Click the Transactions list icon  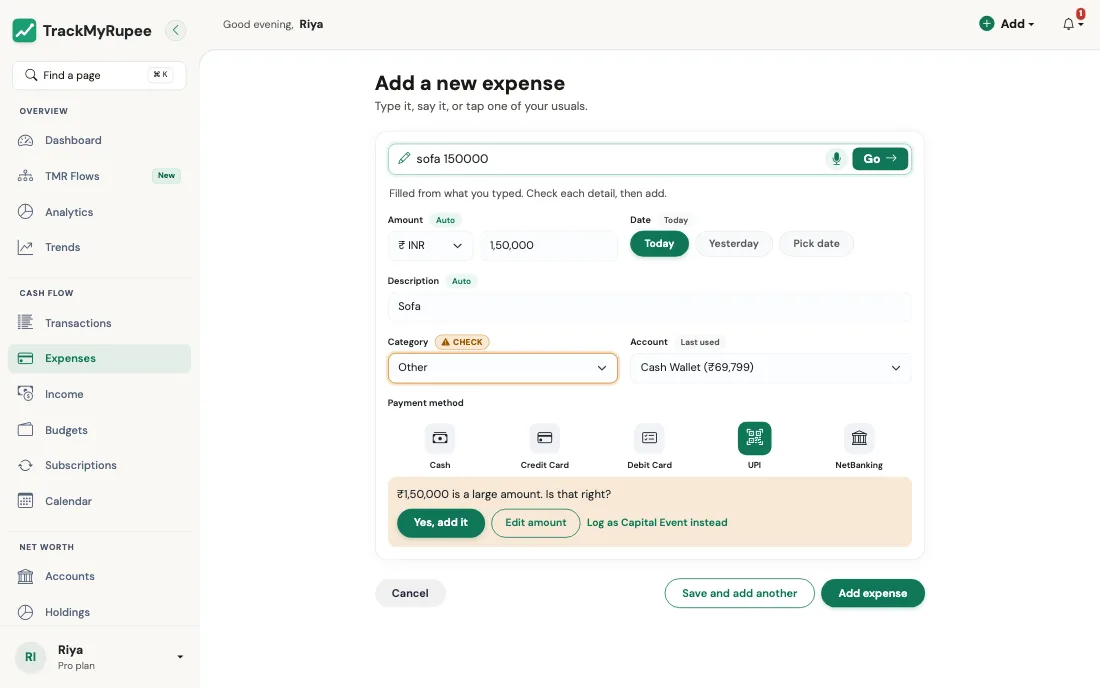(25, 323)
